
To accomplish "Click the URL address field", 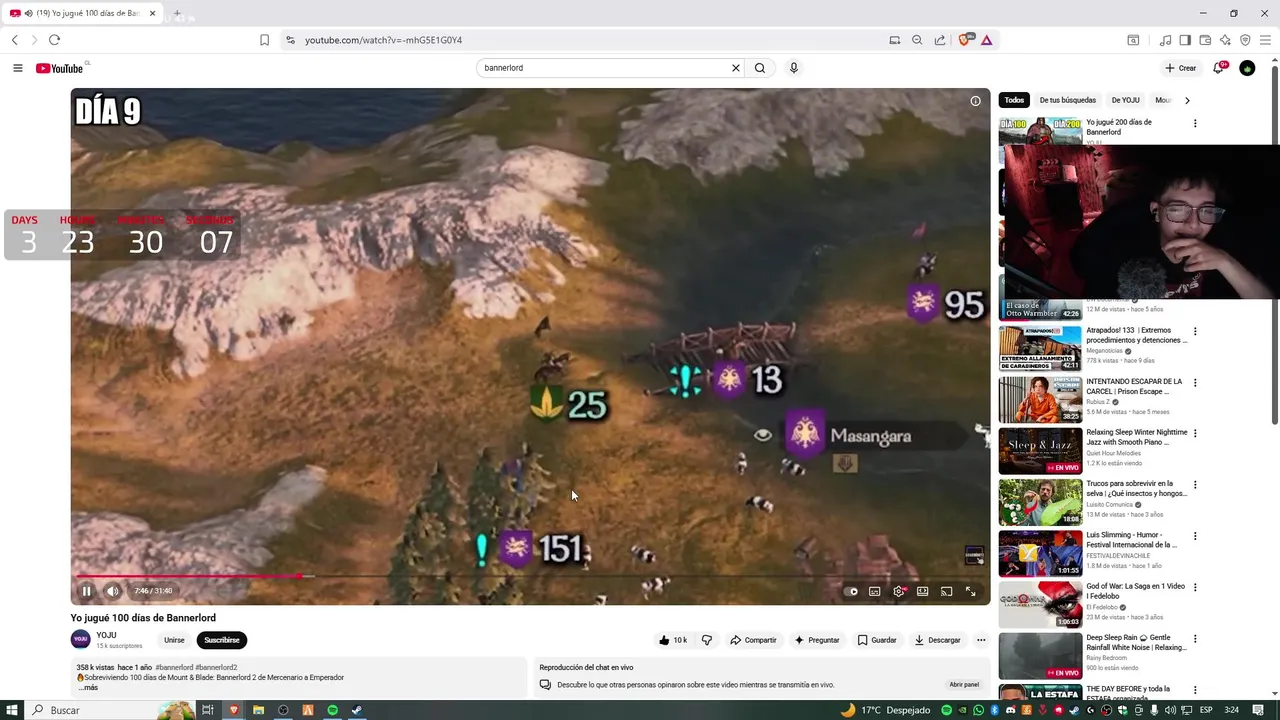I will 590,40.
